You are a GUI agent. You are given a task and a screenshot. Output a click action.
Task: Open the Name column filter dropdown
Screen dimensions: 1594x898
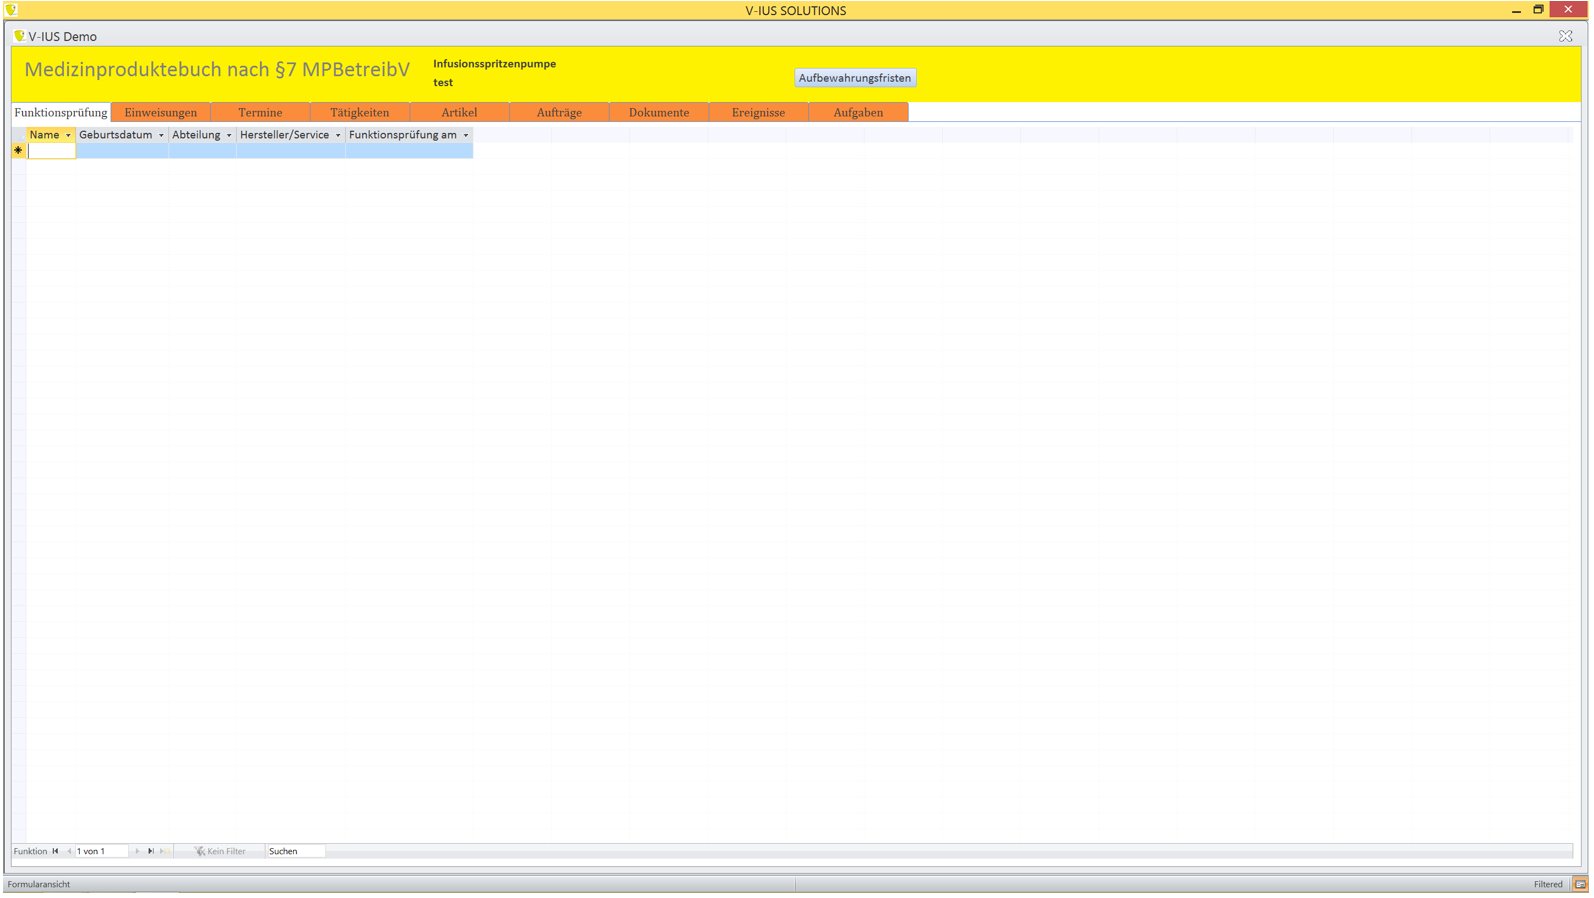pos(68,135)
